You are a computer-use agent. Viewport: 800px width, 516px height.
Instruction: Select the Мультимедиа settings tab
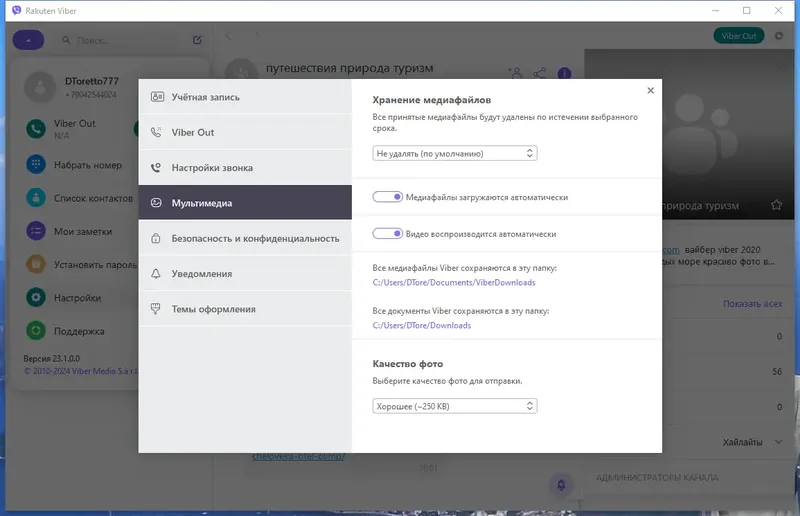[x=245, y=203]
